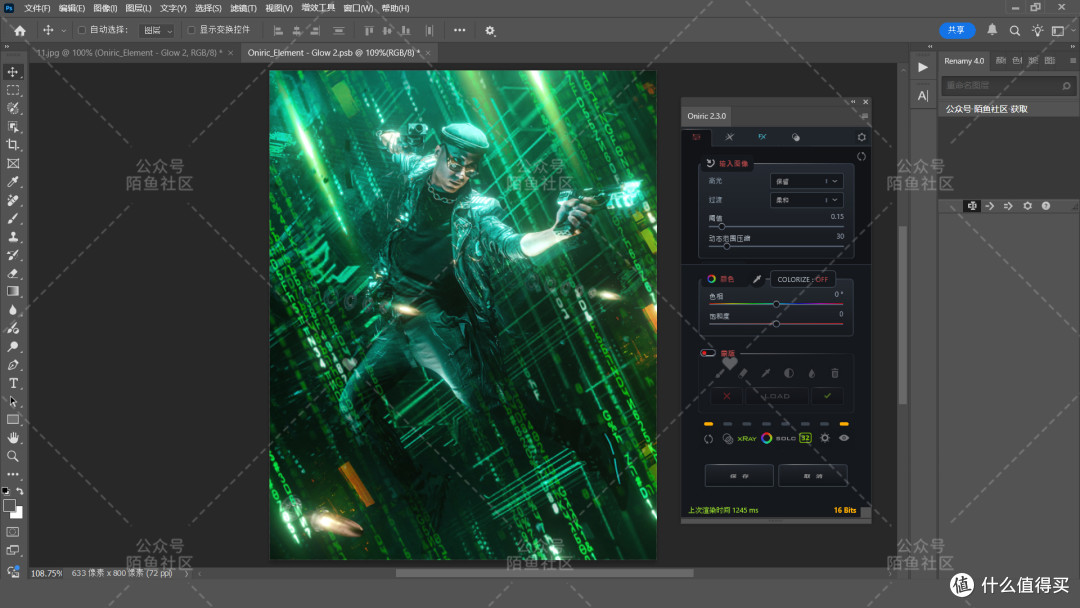Click the Oniric XRAY icon
Screen dimensions: 1080x608
click(747, 439)
